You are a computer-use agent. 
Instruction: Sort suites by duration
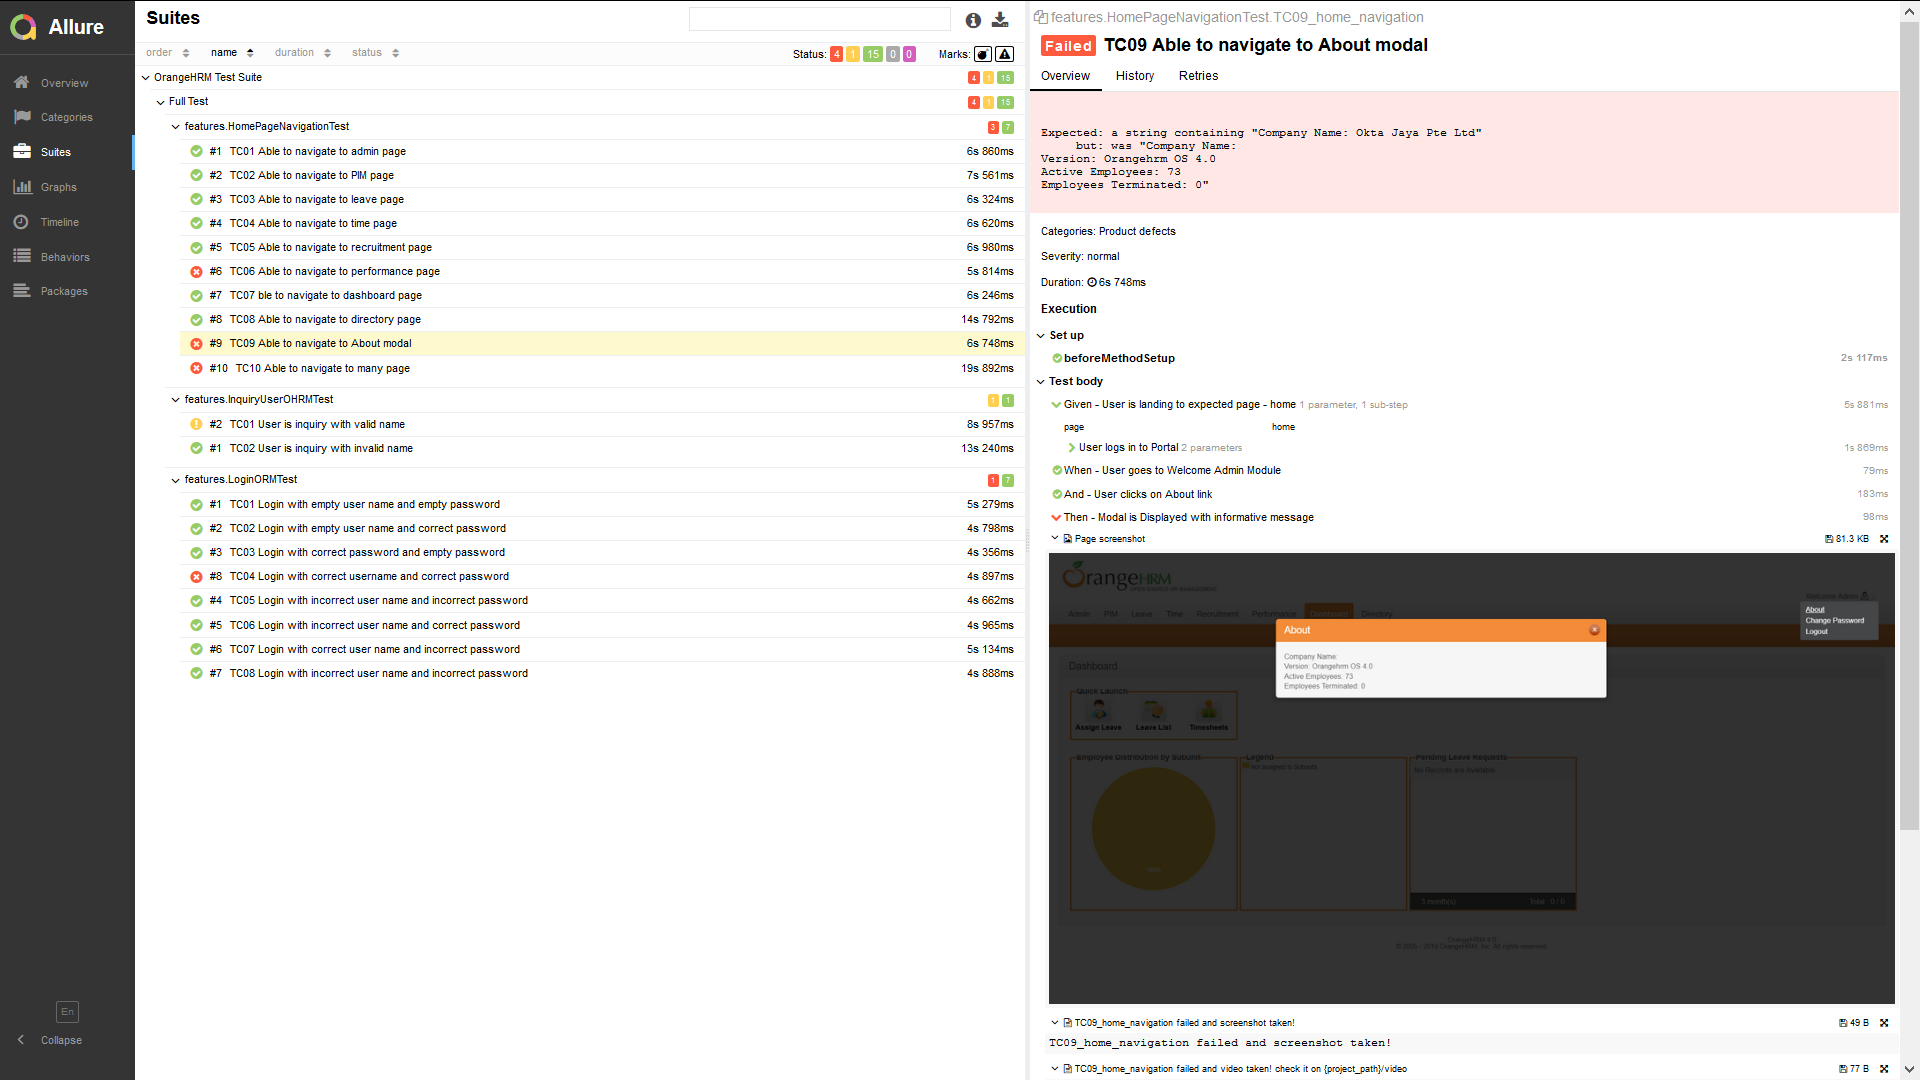(302, 53)
